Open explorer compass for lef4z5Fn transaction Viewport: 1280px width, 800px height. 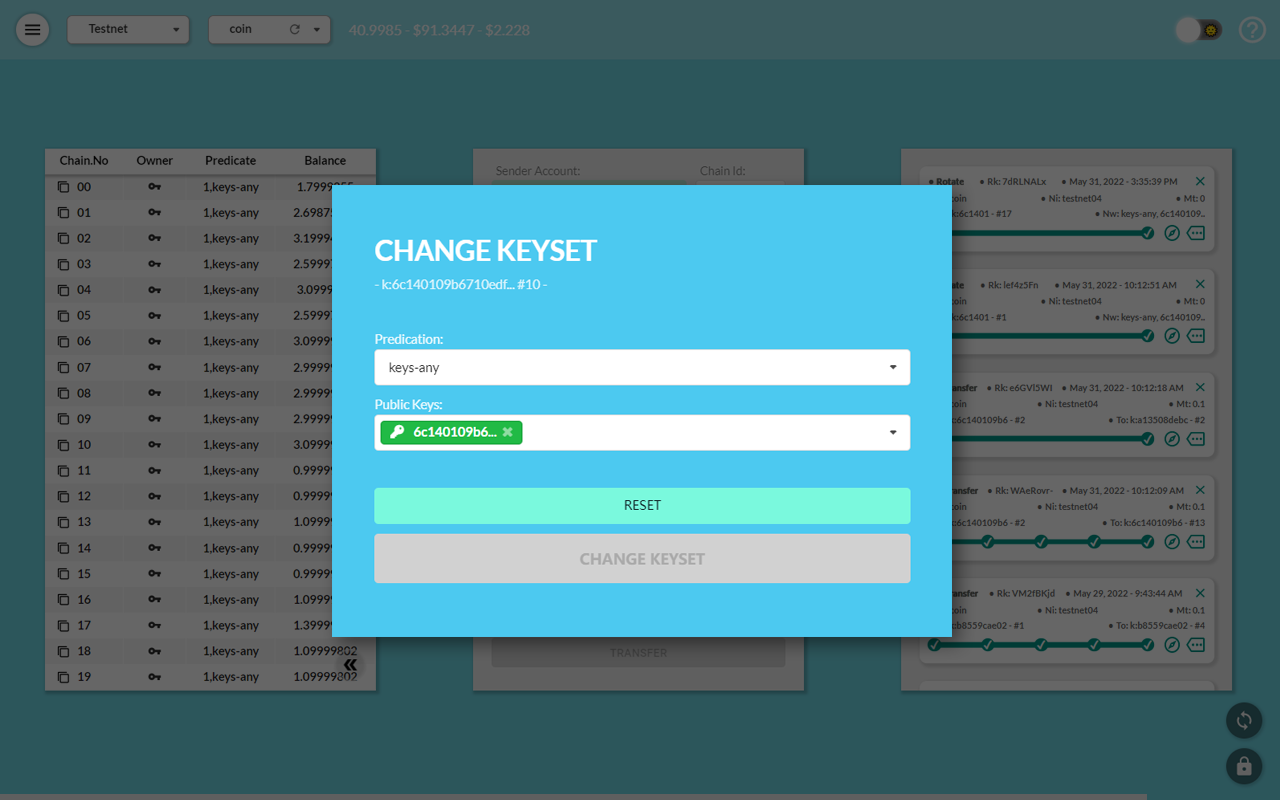click(1173, 336)
